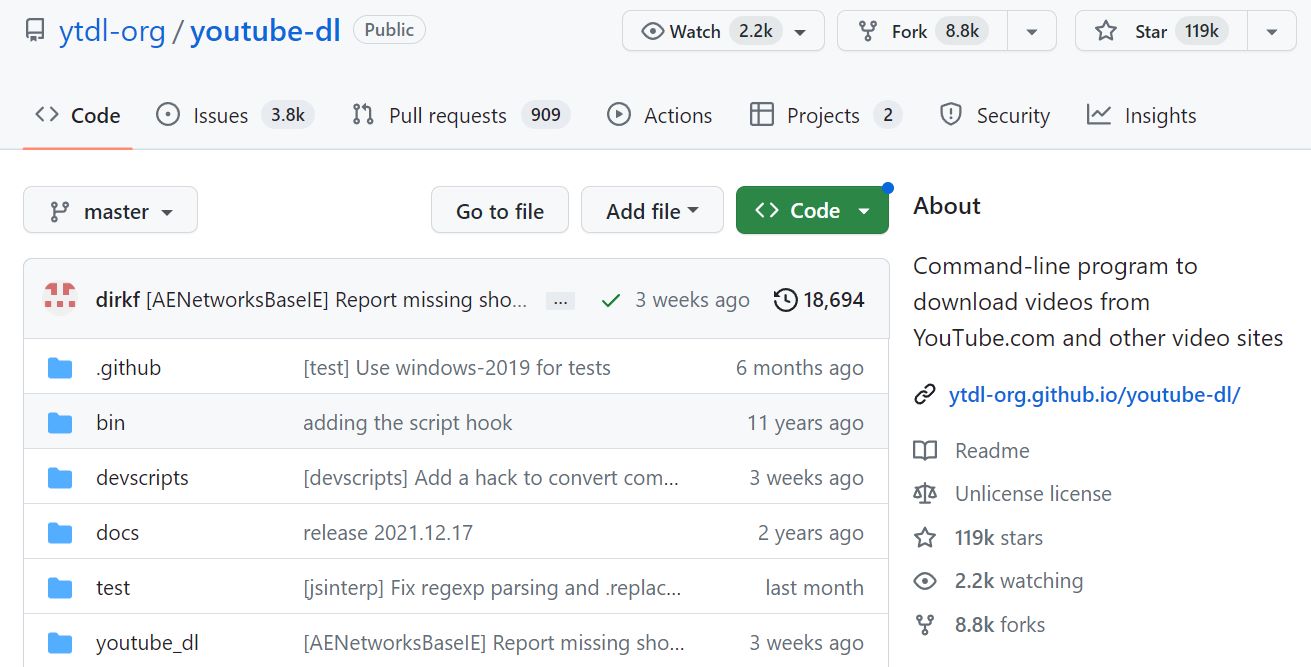This screenshot has width=1311, height=667.
Task: Open commit '[devscripts] Add a hack to convert'
Action: point(491,478)
